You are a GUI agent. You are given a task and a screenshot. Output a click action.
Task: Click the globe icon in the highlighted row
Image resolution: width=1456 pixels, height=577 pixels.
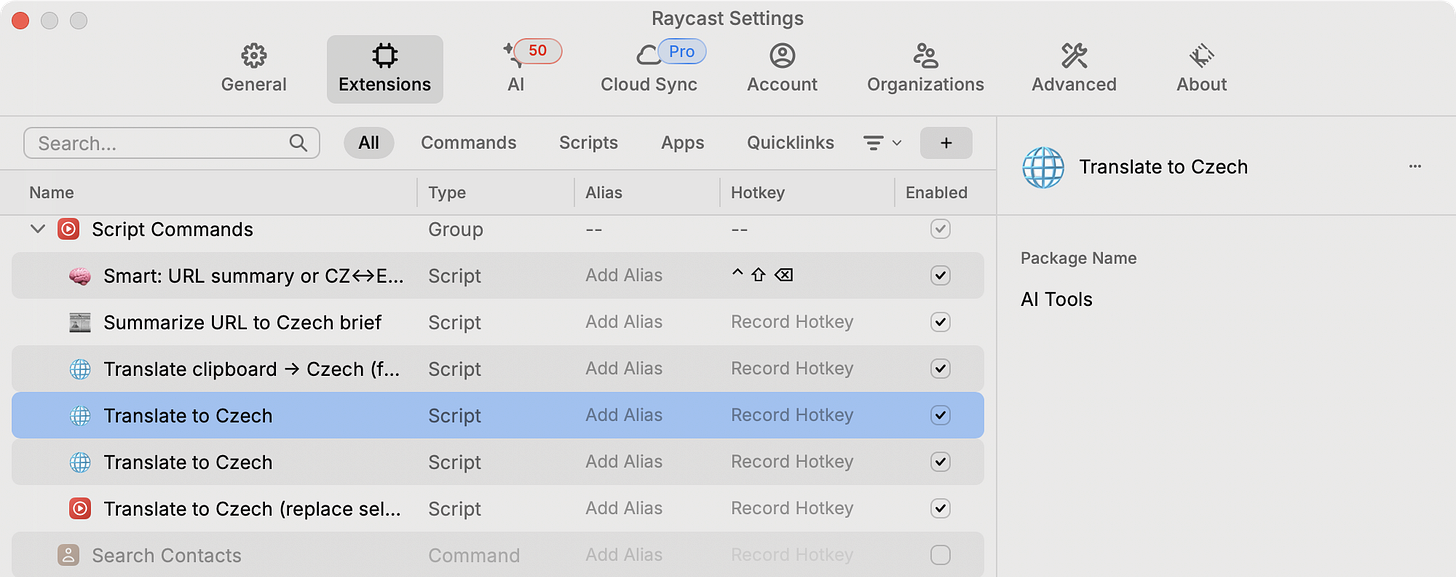(x=80, y=415)
